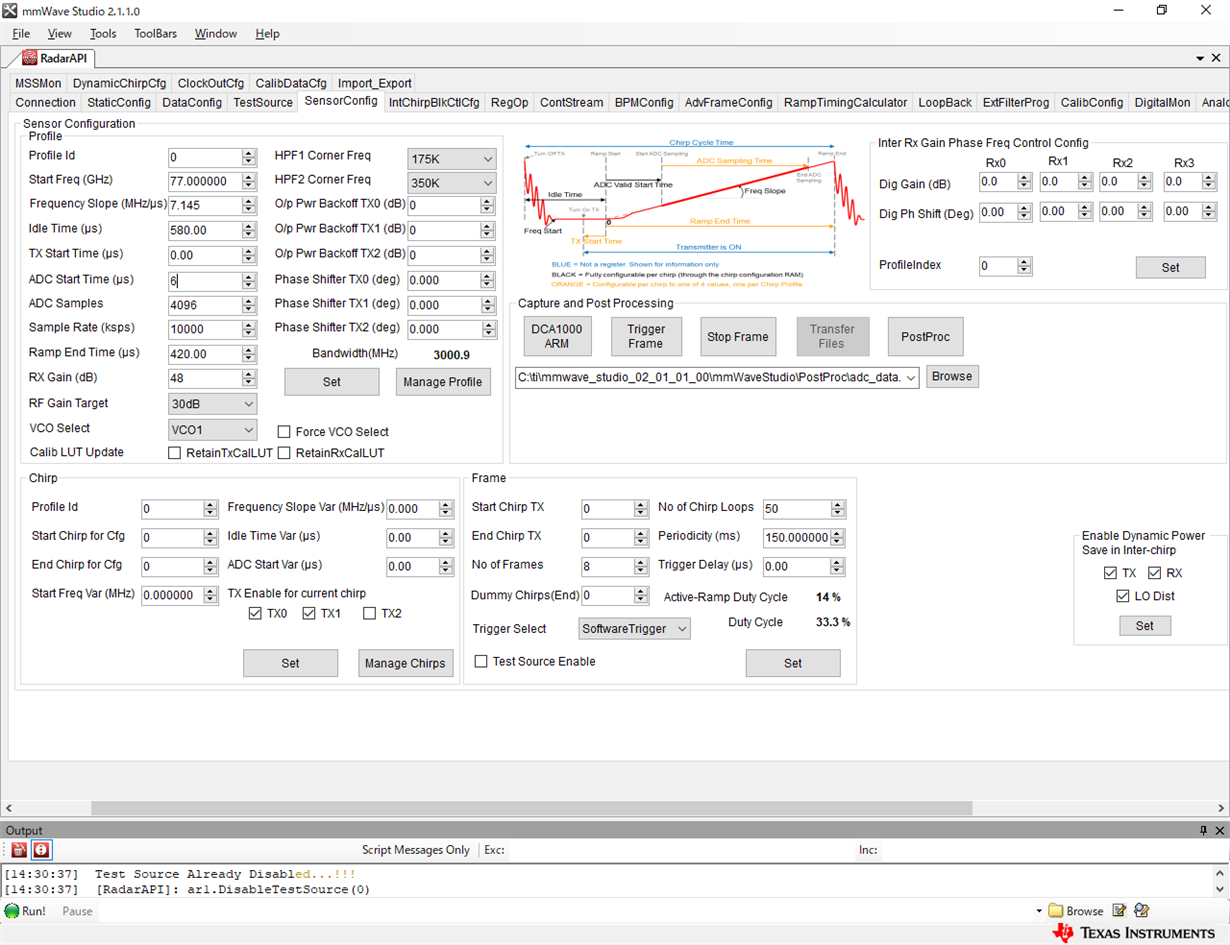Uncheck RX in Dynamic Power Save

pos(1155,573)
